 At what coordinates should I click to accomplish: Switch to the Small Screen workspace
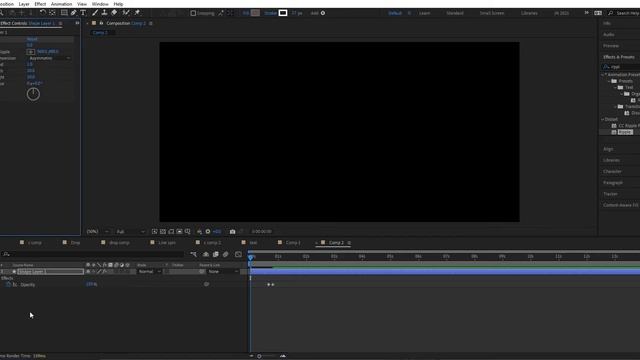[x=492, y=13]
